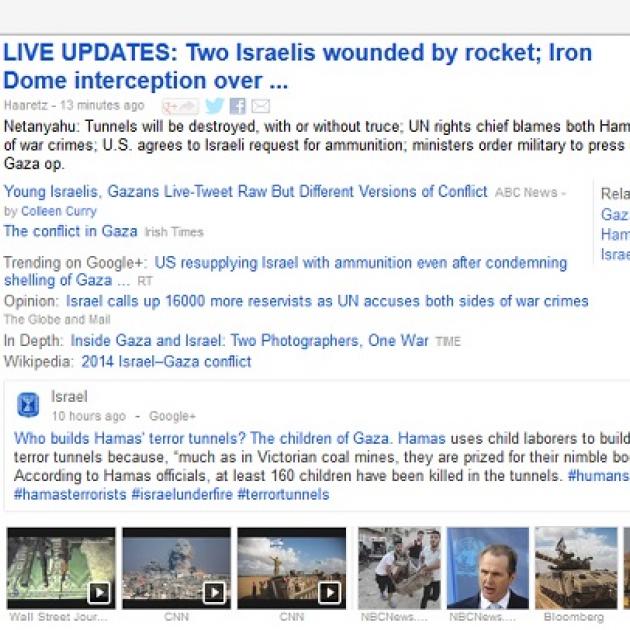The image size is (630, 630).
Task: Open US resupplying Israel with ammunition story
Action: [x=285, y=272]
